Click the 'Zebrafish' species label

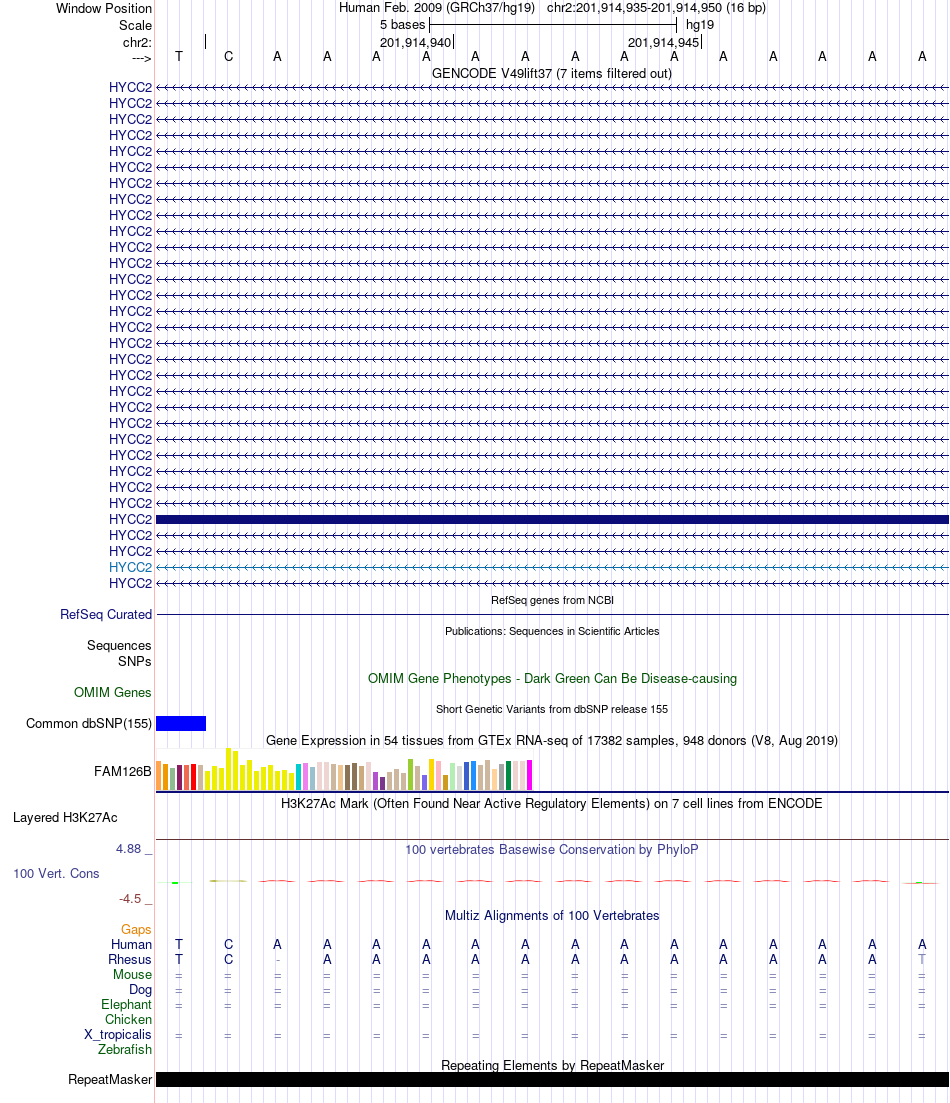pos(125,1050)
